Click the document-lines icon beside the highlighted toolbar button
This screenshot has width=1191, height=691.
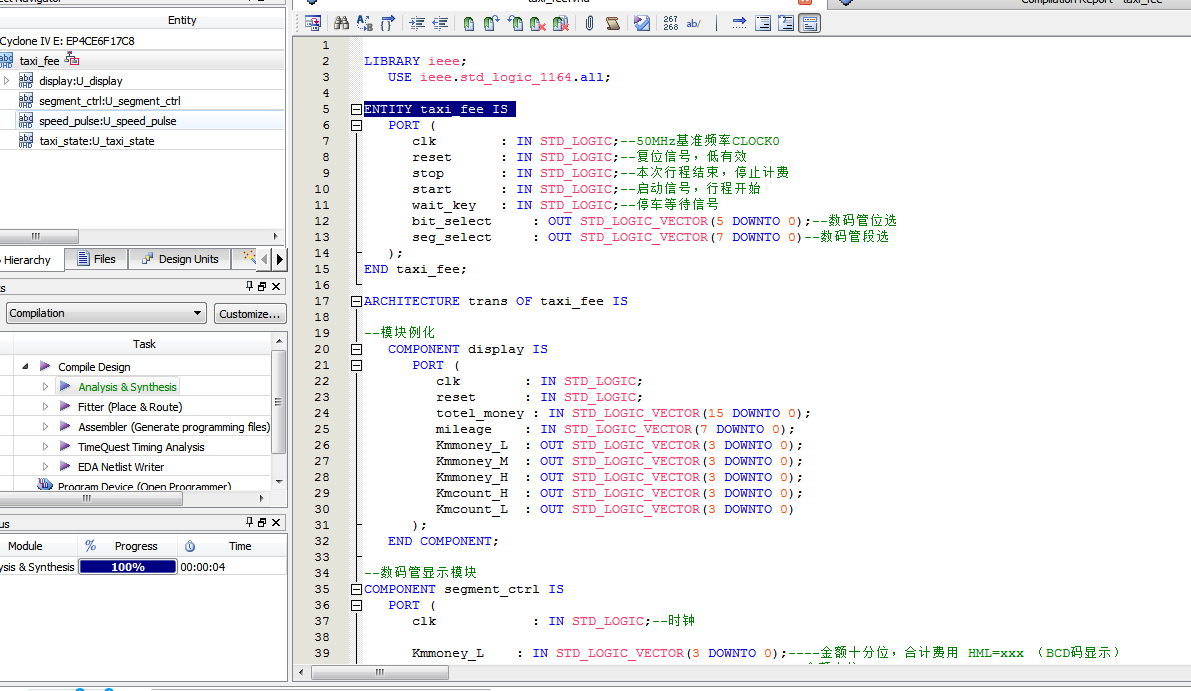[x=786, y=24]
